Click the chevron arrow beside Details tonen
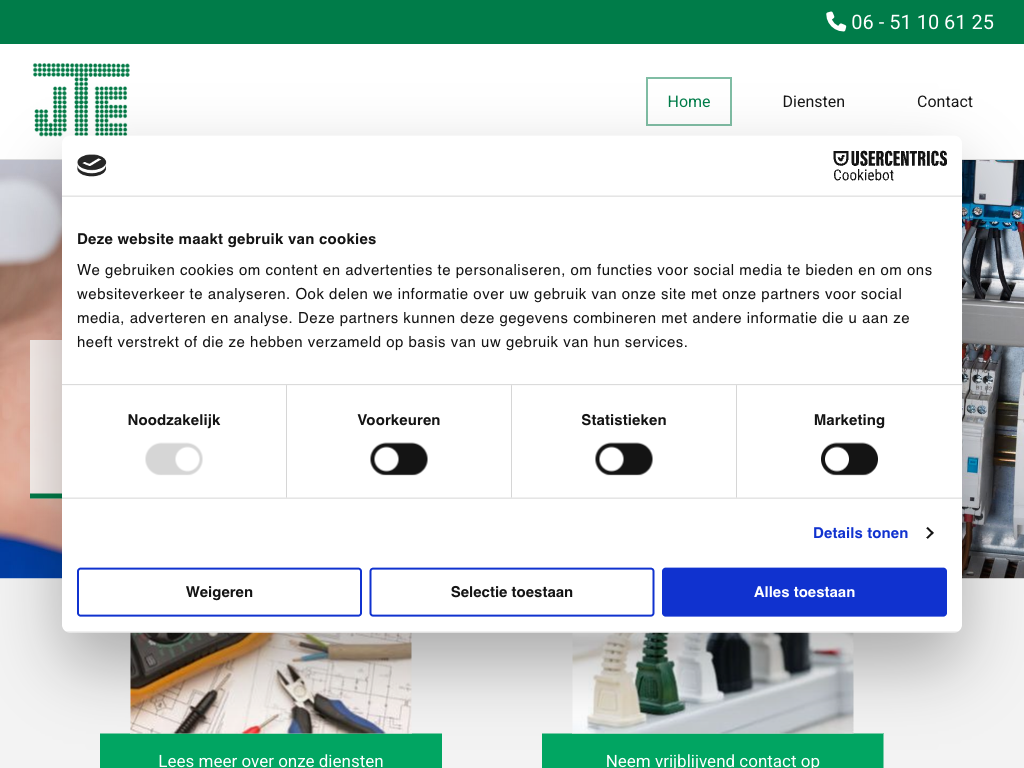 coord(929,533)
